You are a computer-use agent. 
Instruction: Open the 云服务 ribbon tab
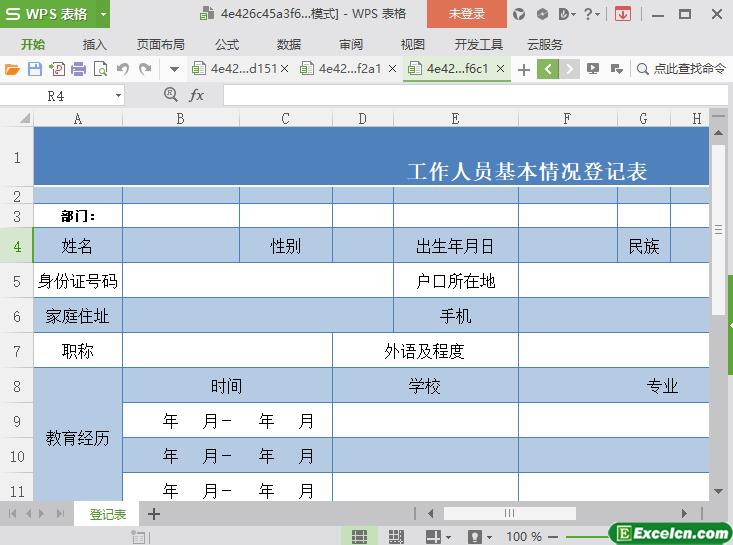point(545,44)
